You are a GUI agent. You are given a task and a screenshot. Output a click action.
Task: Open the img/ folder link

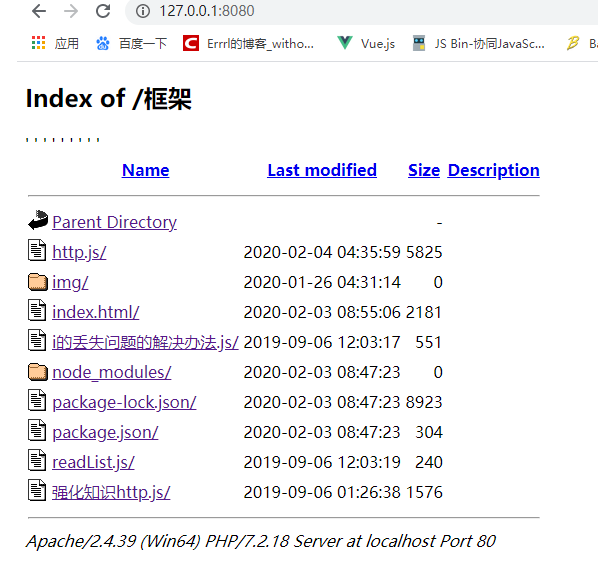[x=70, y=282]
